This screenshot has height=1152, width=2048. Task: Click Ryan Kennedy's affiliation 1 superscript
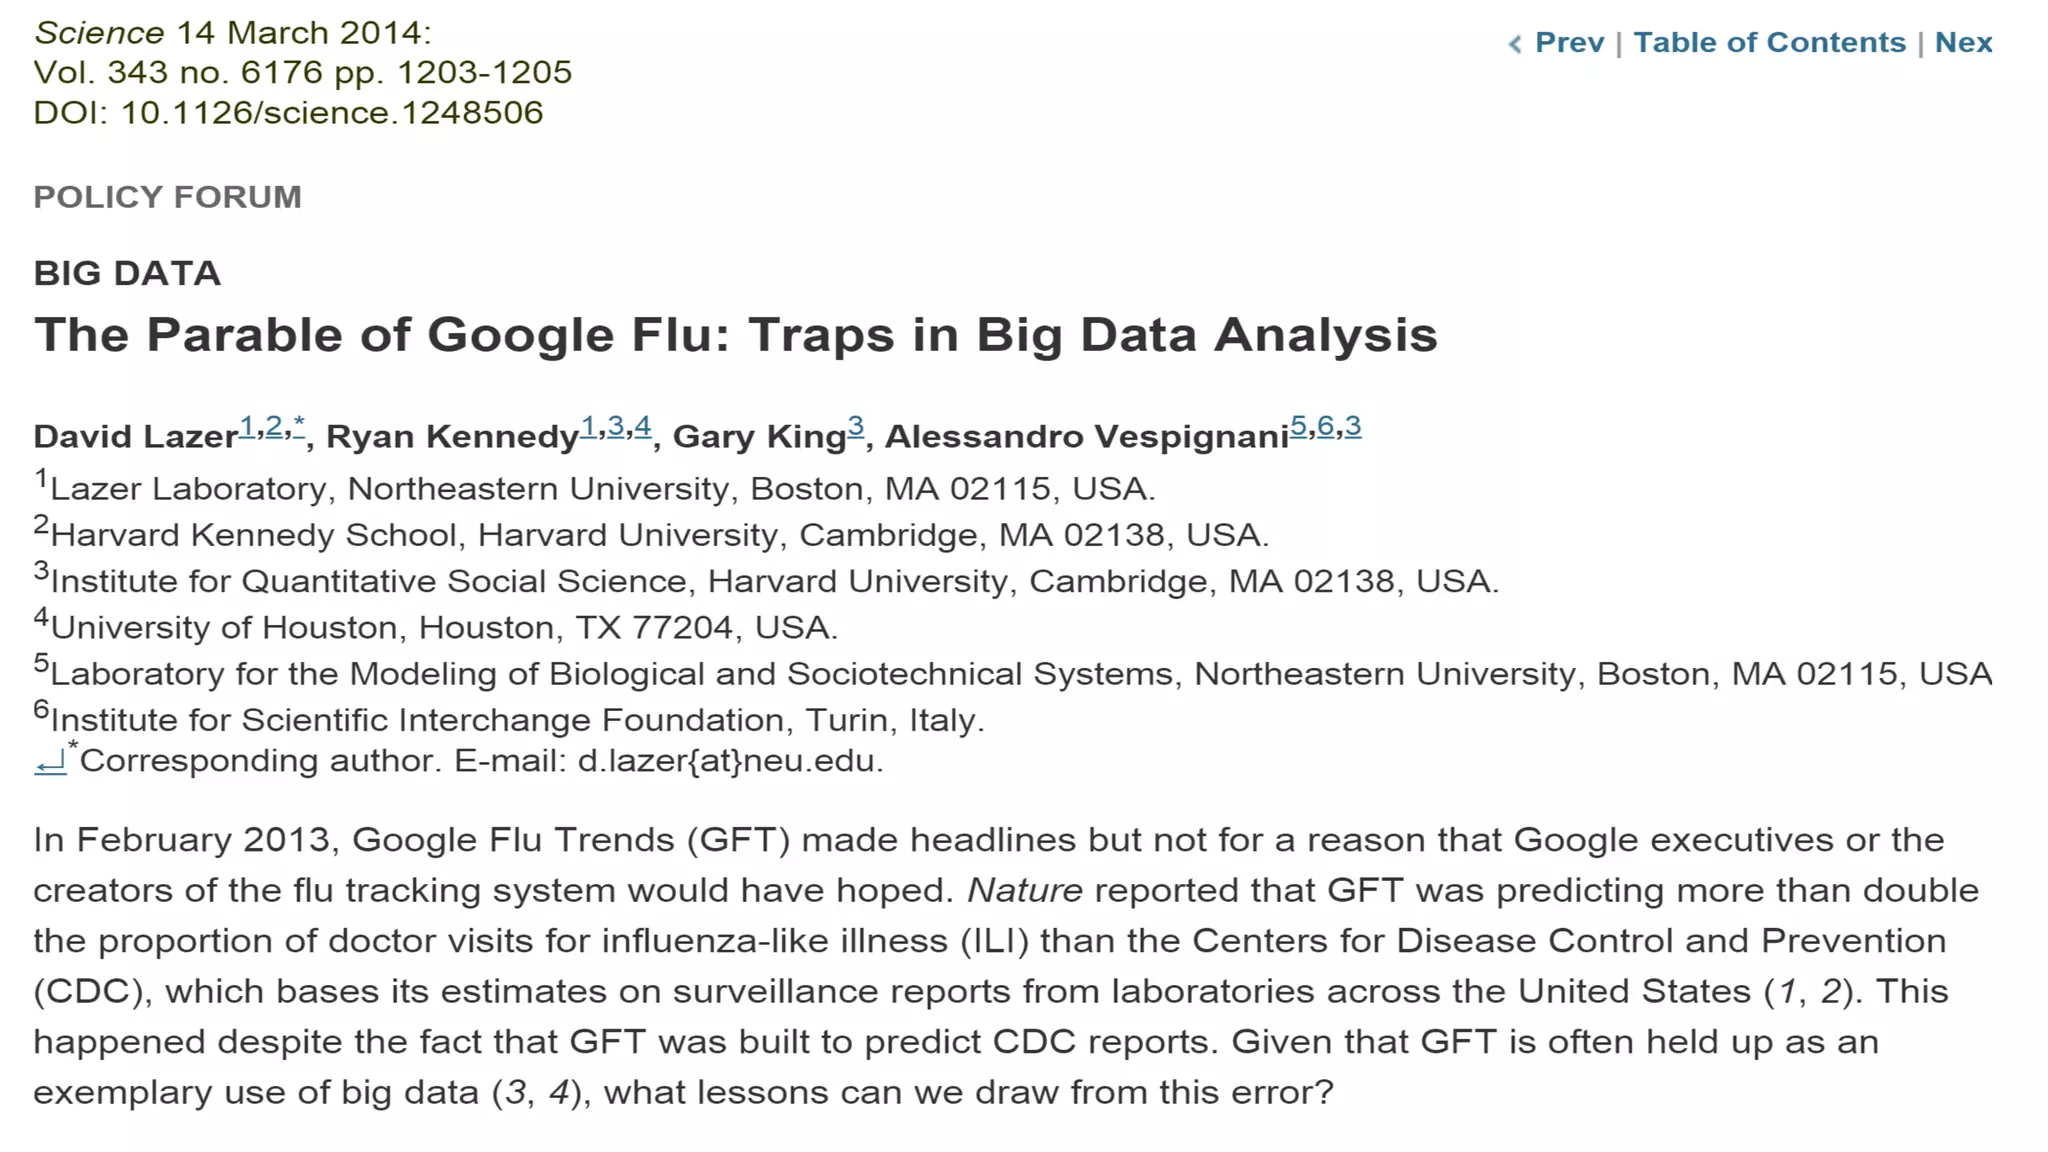tap(588, 428)
